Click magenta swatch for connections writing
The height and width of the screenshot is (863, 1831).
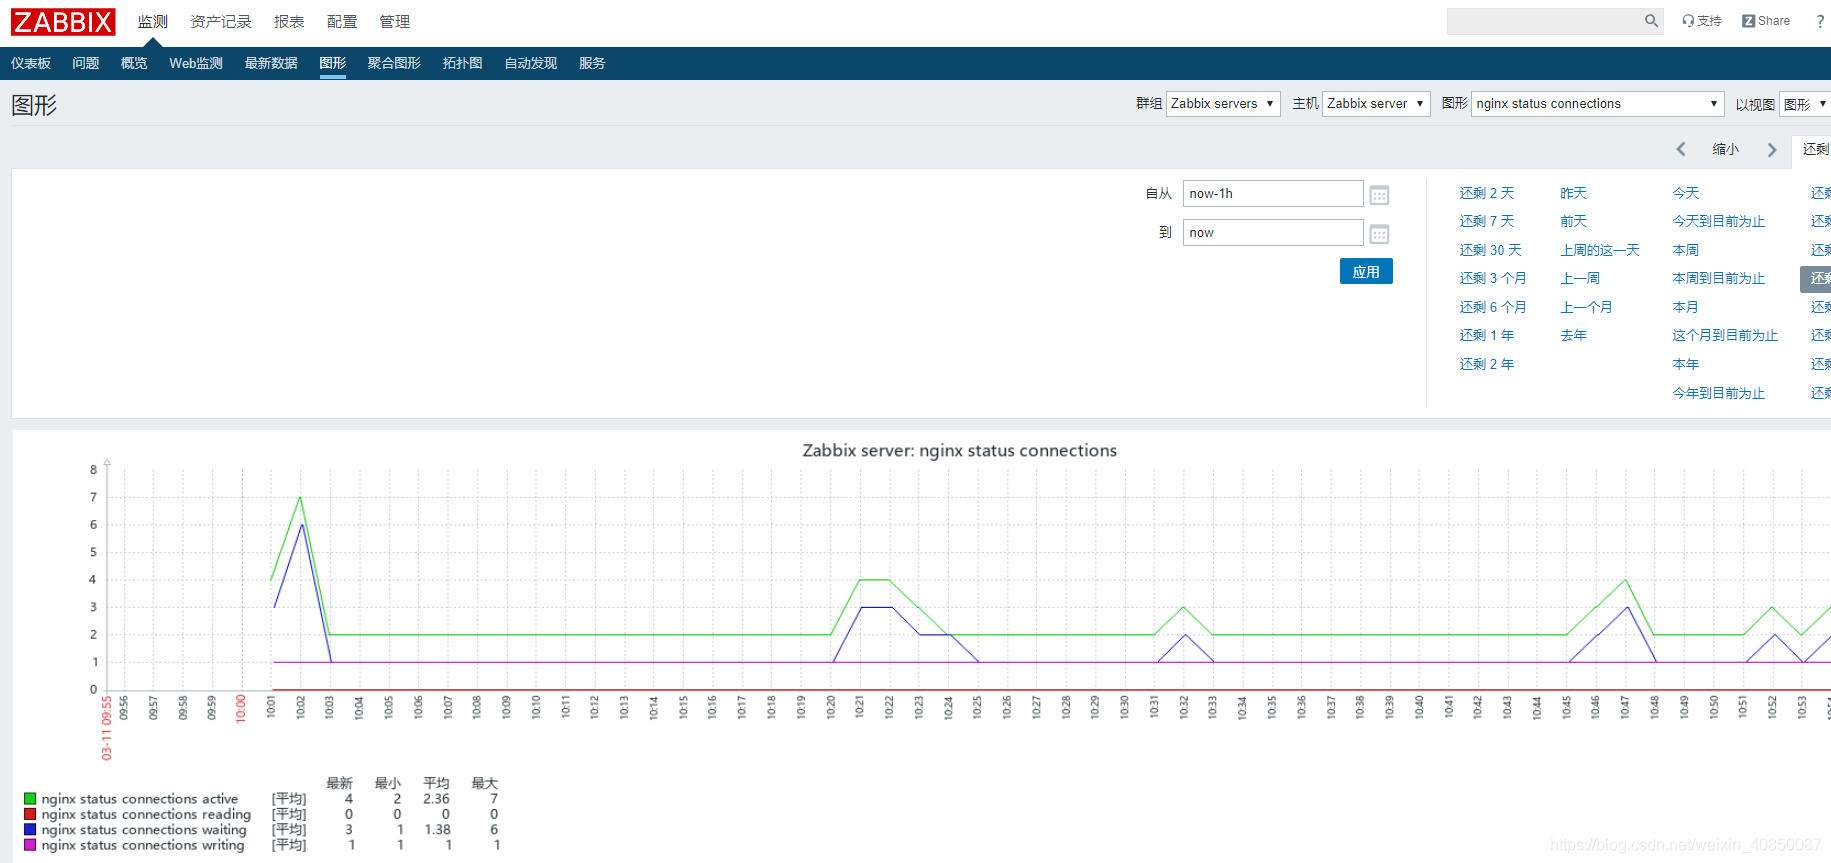click(x=30, y=845)
